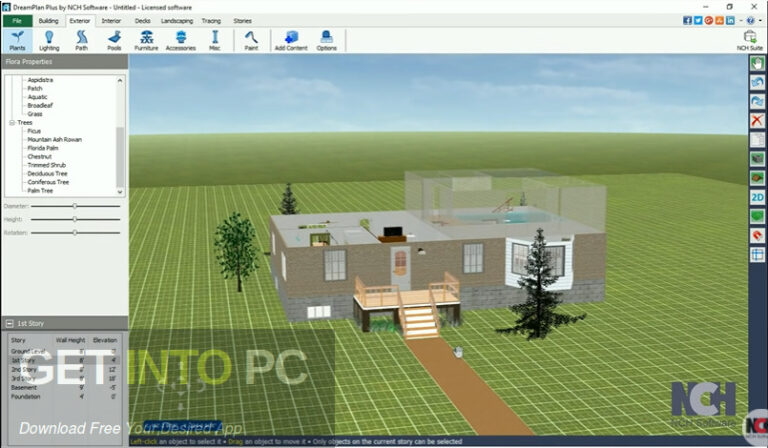Select Trimmed Shrub tree item
Screen dimensions: 768x448
click(x=47, y=165)
